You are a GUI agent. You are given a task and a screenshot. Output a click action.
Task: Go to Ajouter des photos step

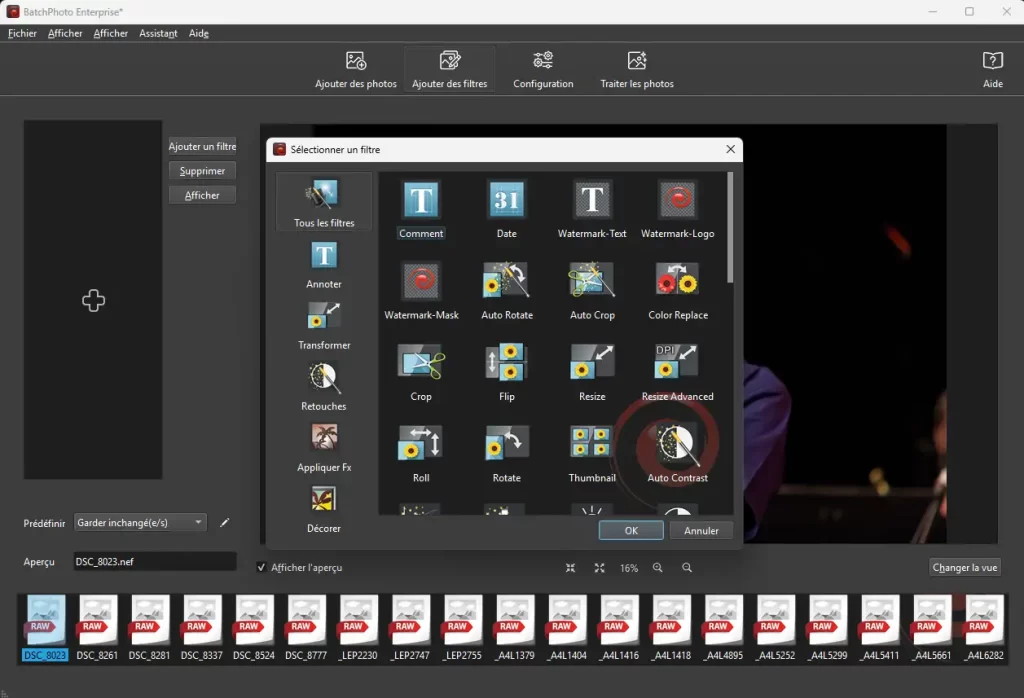click(x=356, y=70)
